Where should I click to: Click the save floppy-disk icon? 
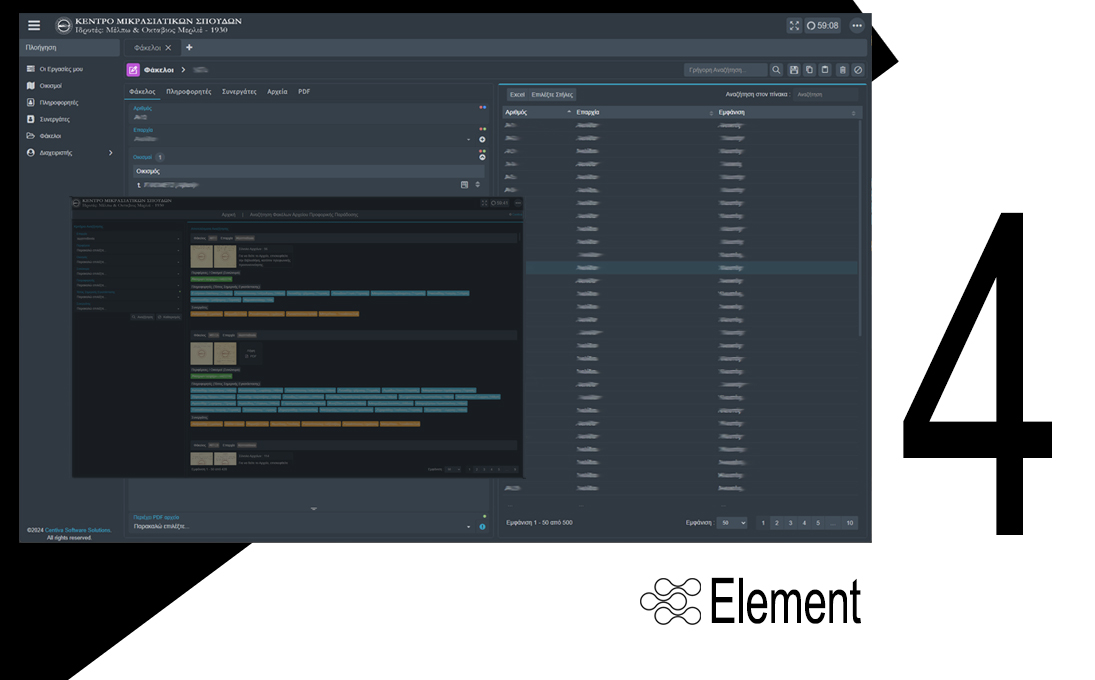pos(794,70)
